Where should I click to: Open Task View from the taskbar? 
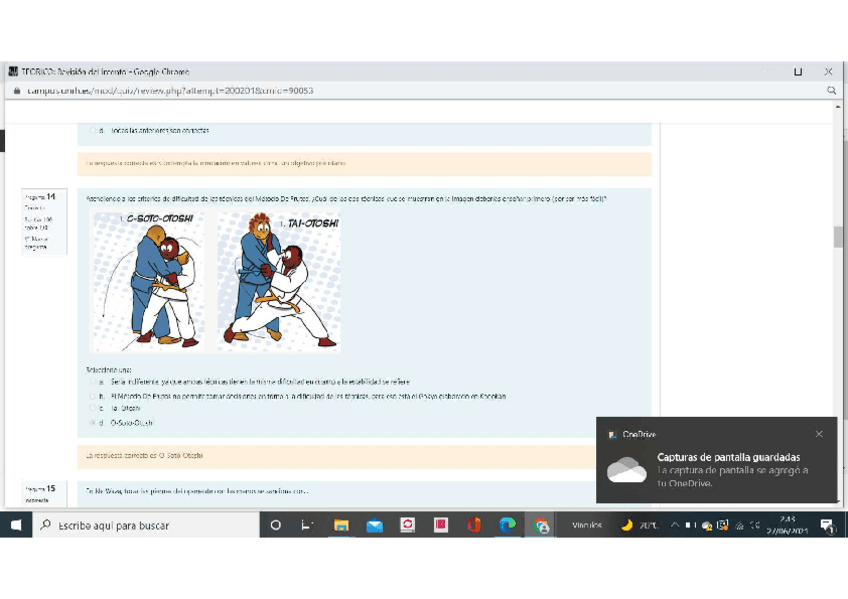click(308, 525)
